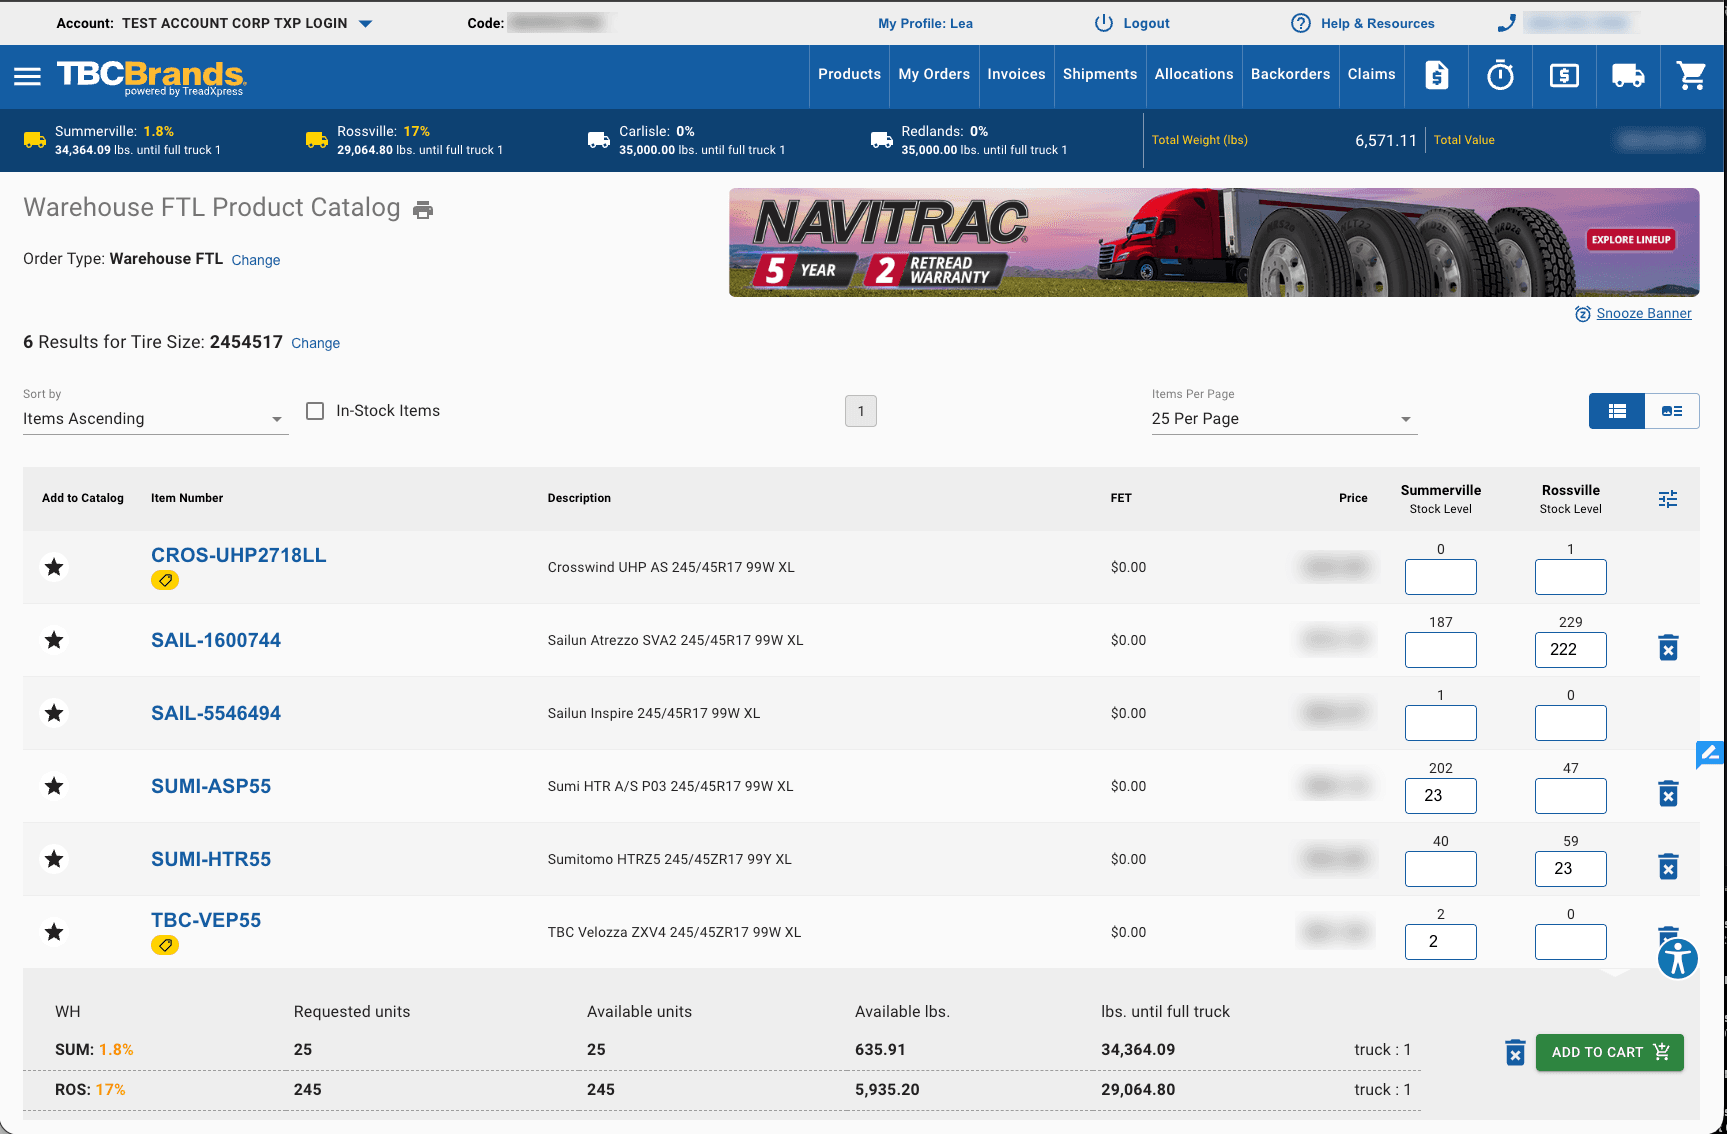
Task: Click Summerville quantity field for SUMI-ASP55
Action: coord(1440,796)
